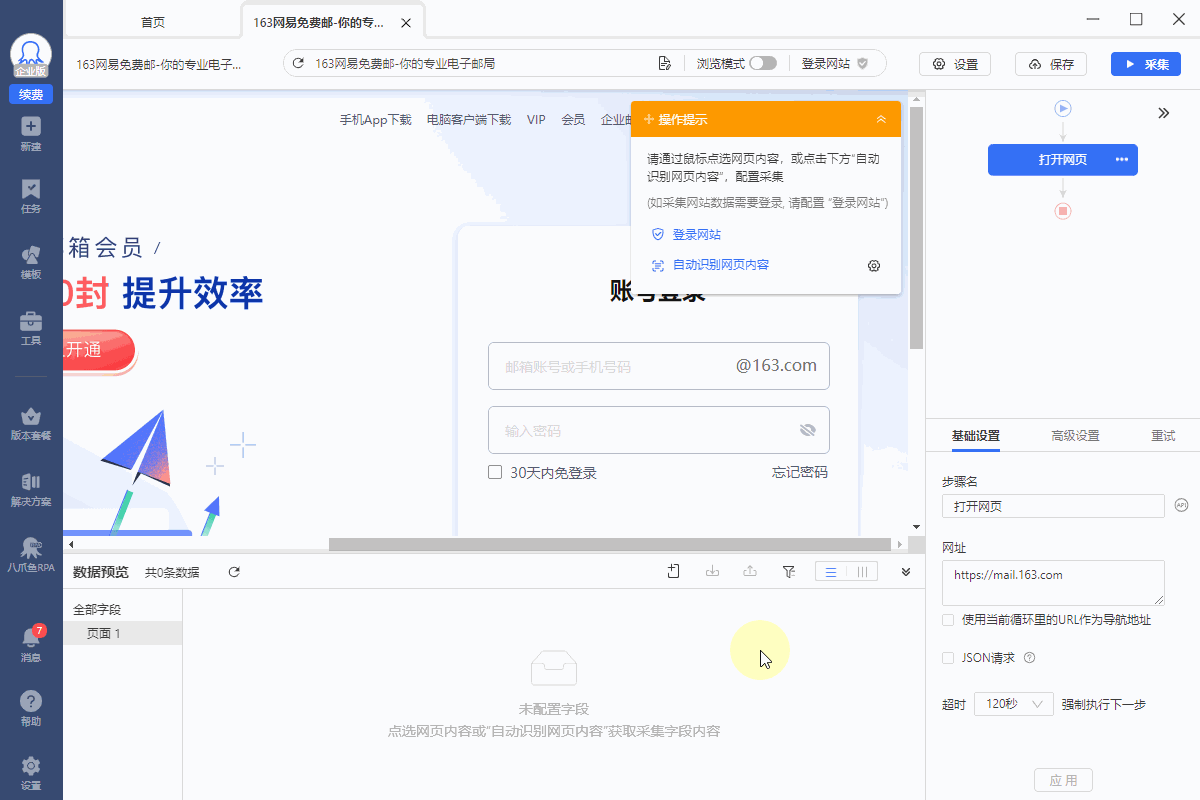The height and width of the screenshot is (800, 1200).
Task: Open the 八爪鱼RPA sidebar icon
Action: coord(31,555)
